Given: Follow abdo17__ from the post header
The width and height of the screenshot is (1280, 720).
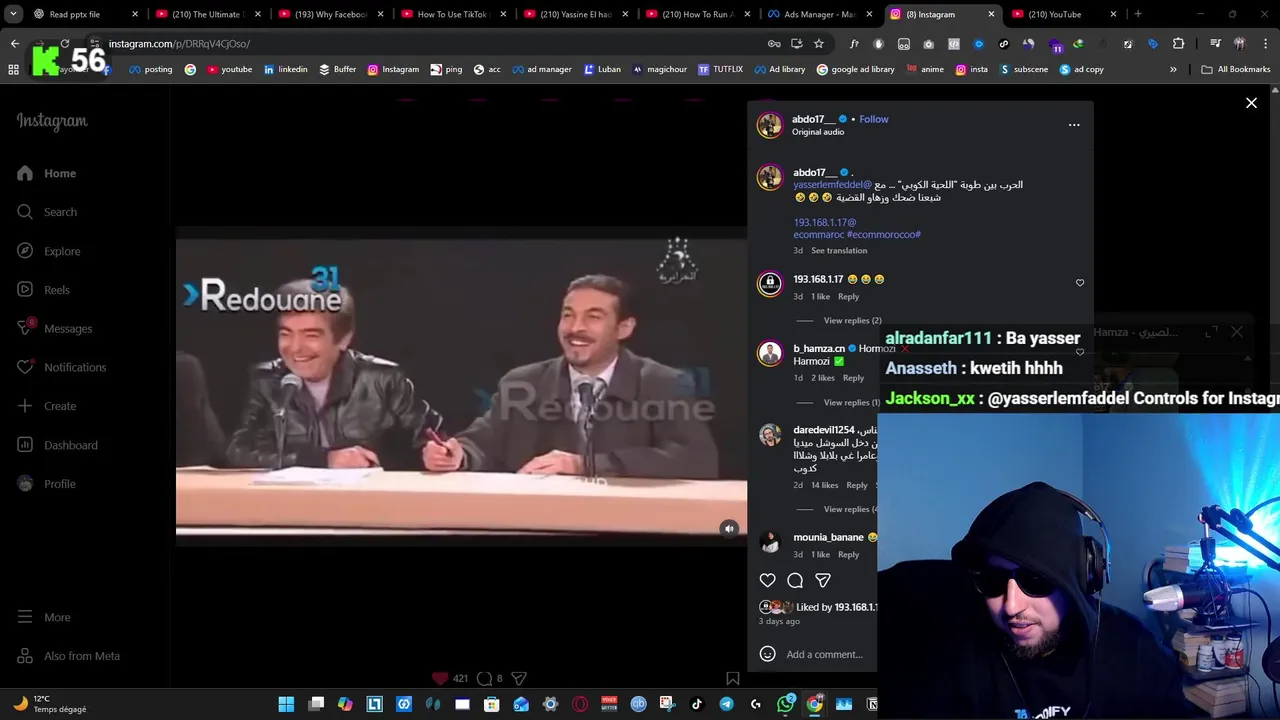Looking at the screenshot, I should pyautogui.click(x=873, y=119).
